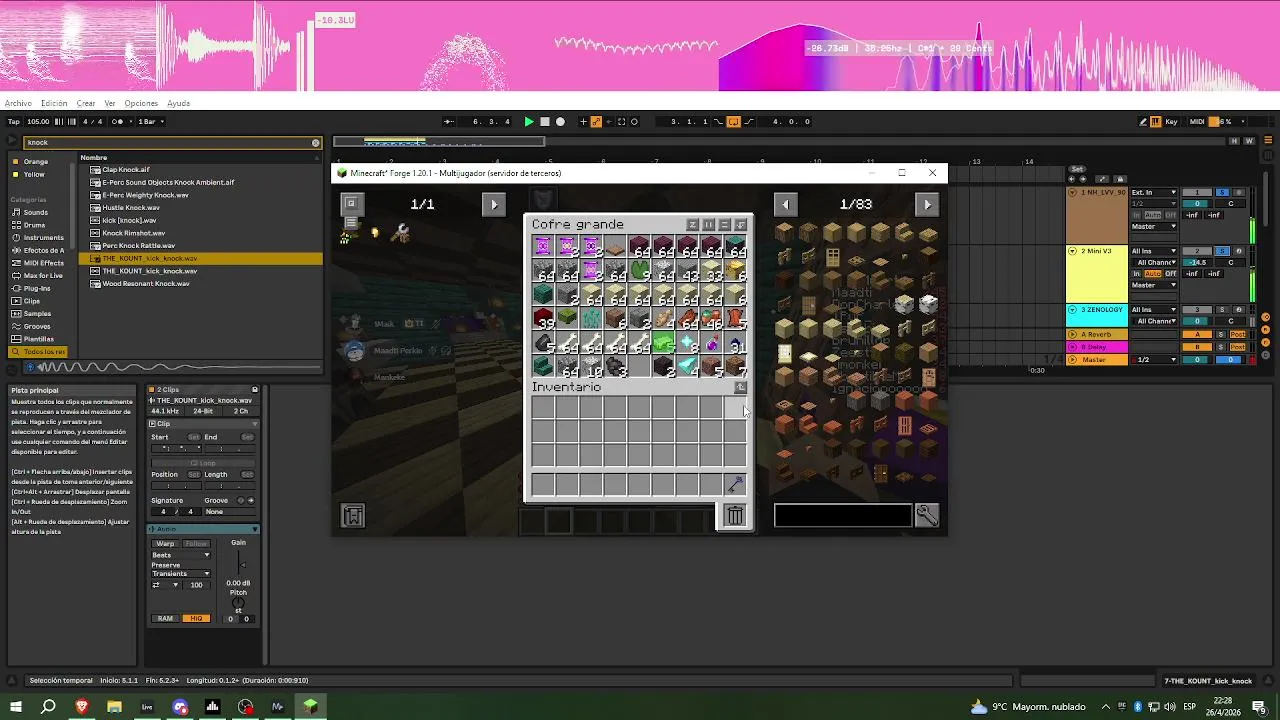Click the Minecraft item search box
1280x720 pixels.
point(843,516)
